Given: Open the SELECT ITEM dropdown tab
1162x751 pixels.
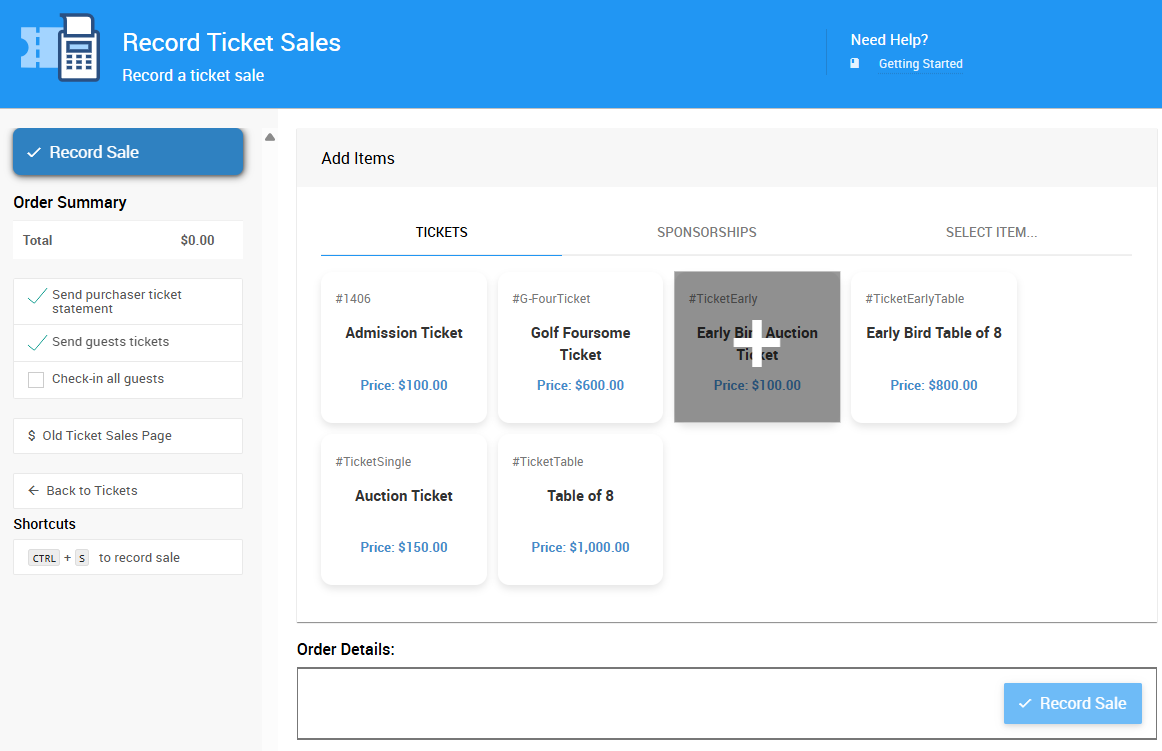Looking at the screenshot, I should (991, 231).
